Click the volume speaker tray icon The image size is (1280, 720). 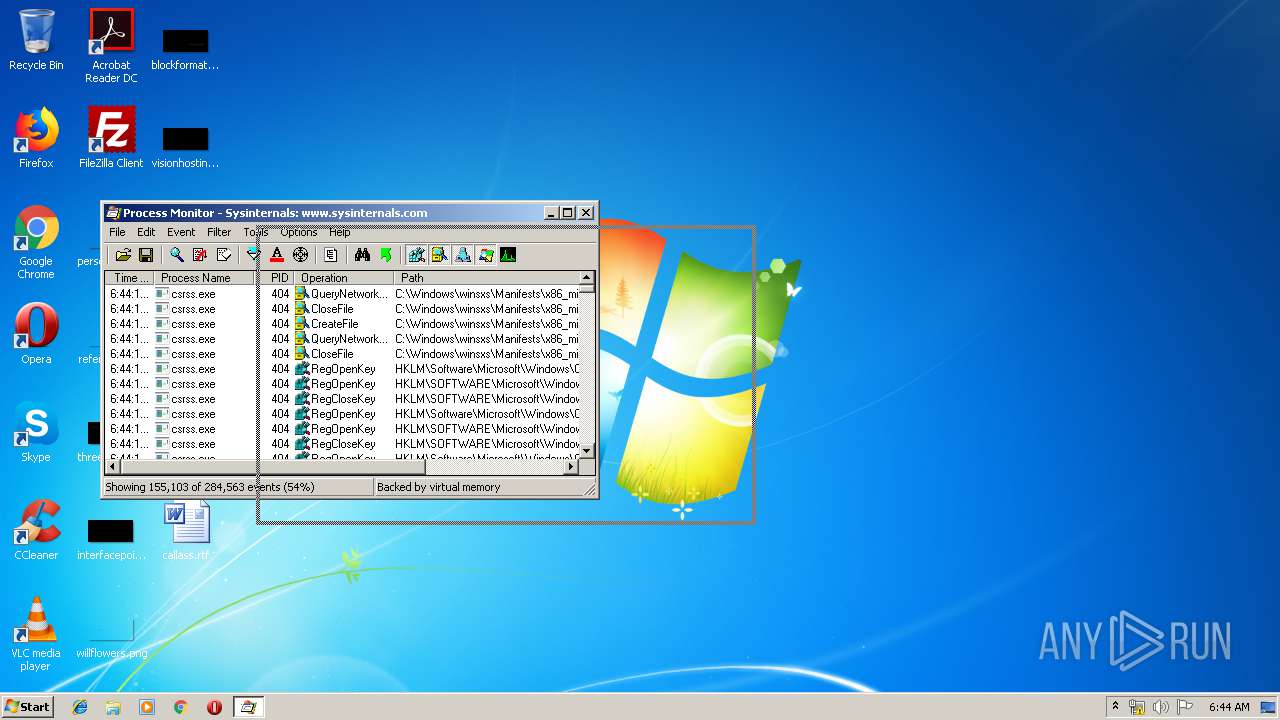1161,707
